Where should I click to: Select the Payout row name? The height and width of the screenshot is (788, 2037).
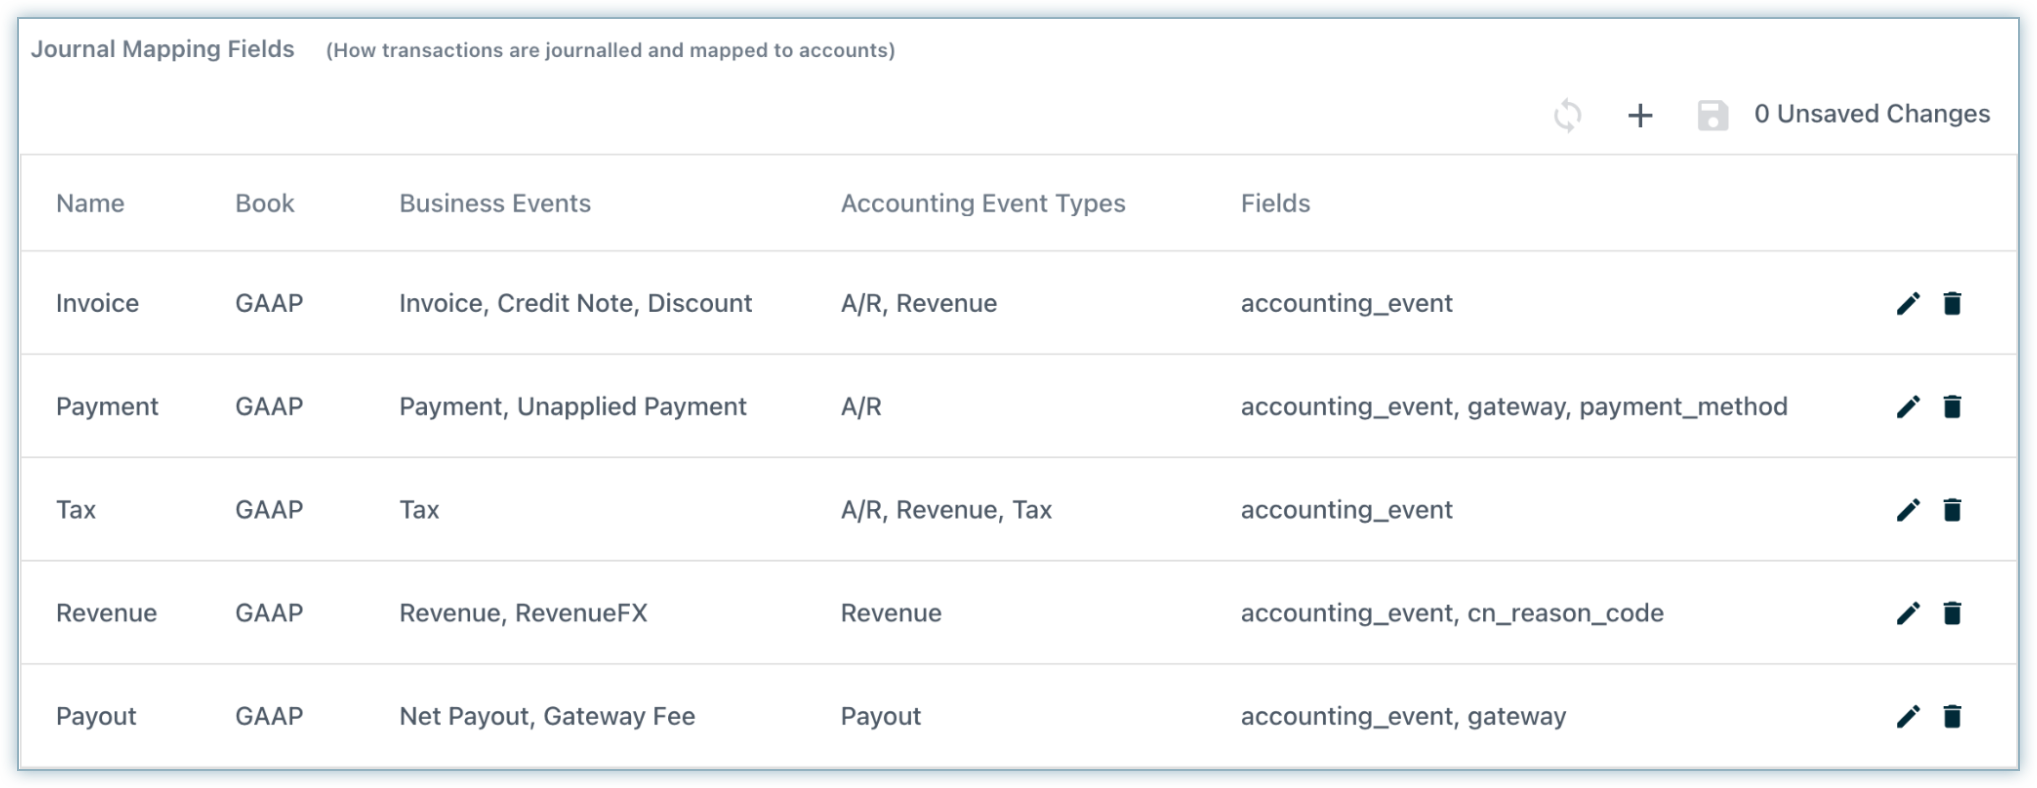click(96, 716)
